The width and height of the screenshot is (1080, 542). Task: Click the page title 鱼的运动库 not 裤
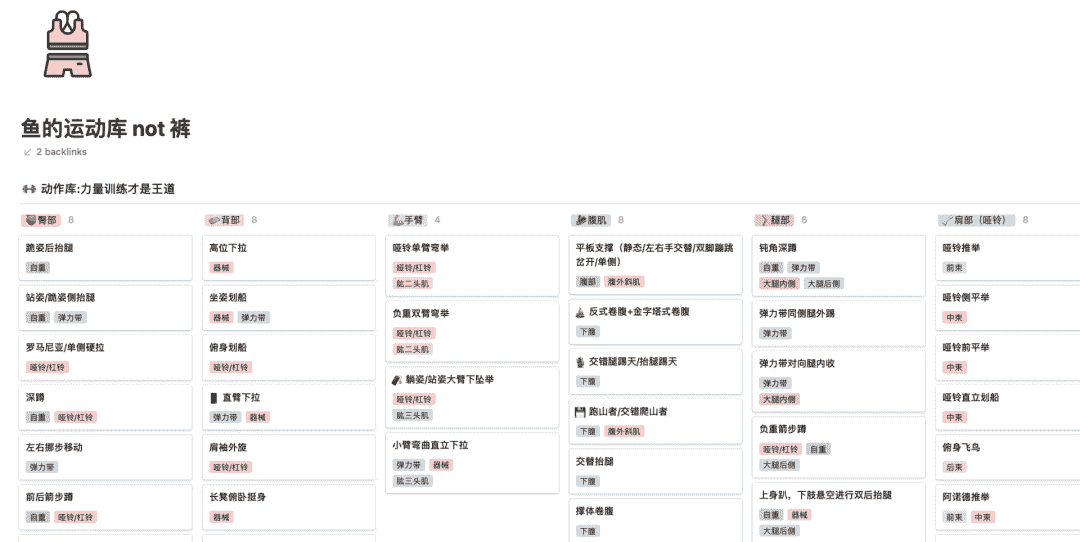pos(105,128)
